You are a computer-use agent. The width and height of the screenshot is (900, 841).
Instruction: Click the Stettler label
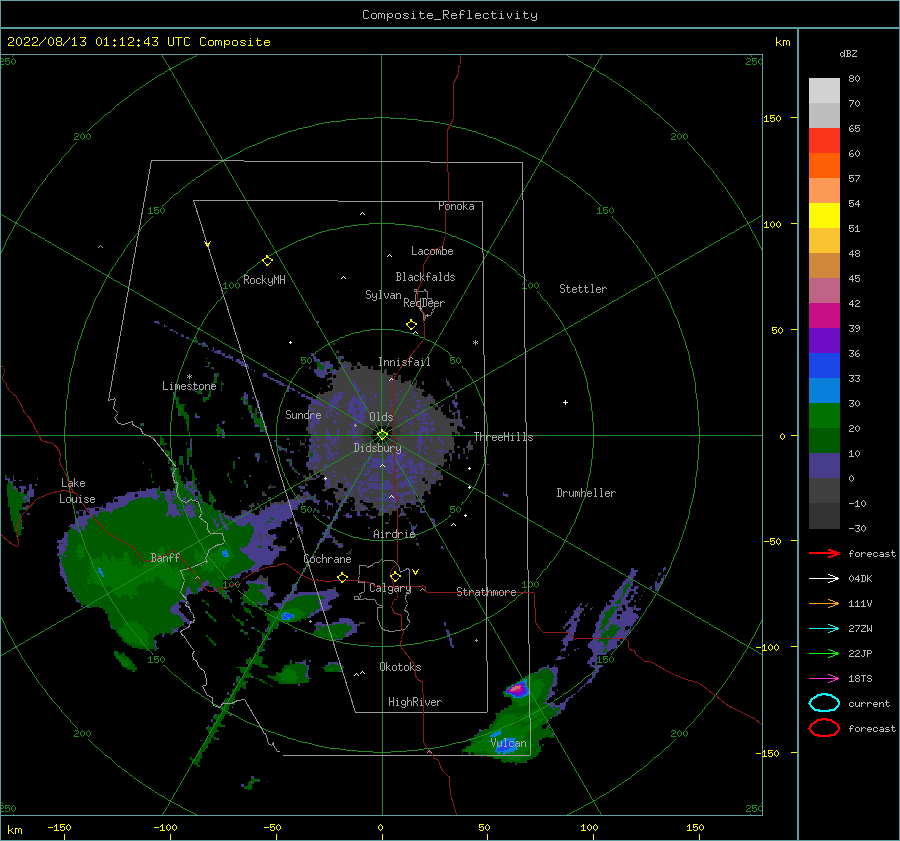click(583, 289)
